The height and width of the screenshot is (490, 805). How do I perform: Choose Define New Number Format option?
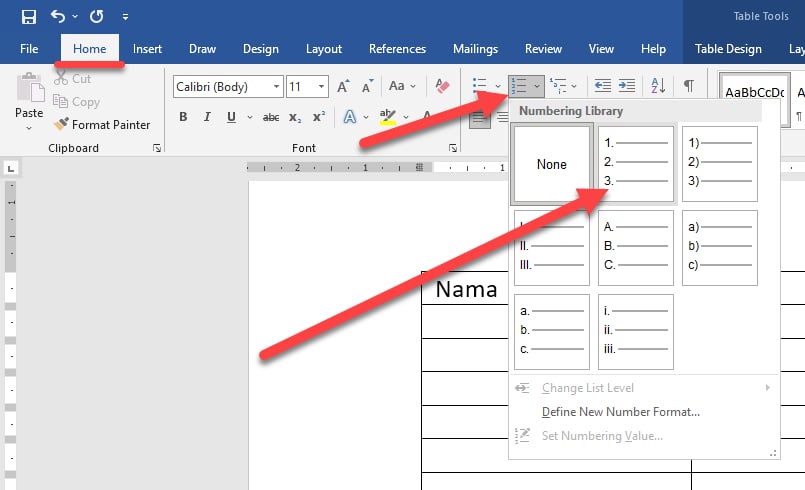[x=620, y=411]
